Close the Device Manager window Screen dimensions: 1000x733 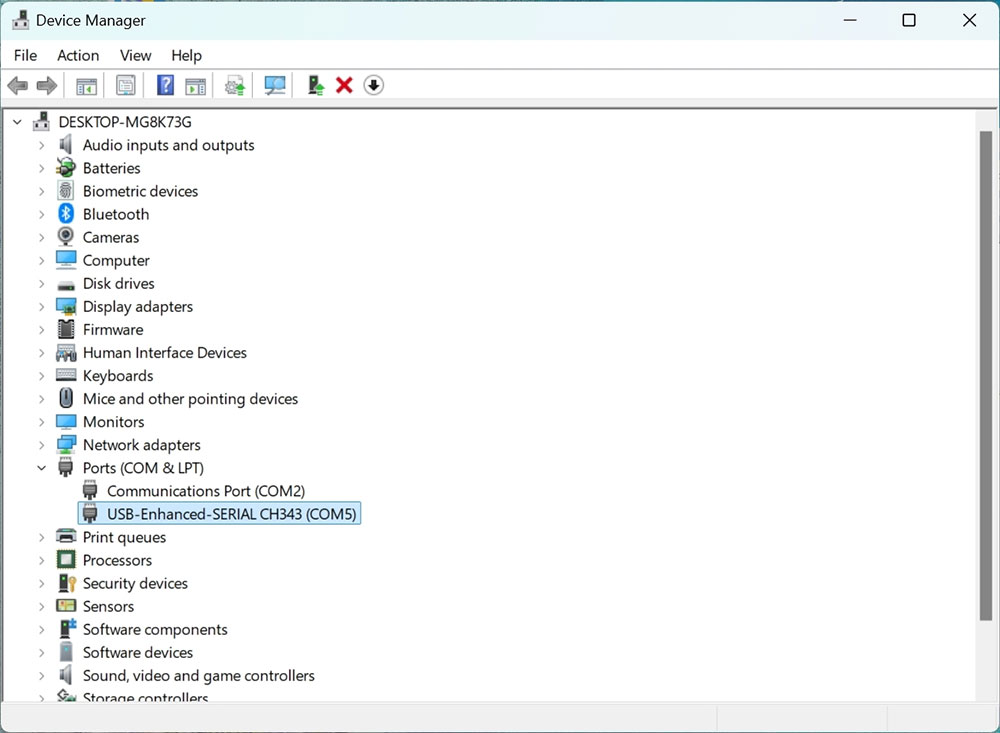(969, 20)
